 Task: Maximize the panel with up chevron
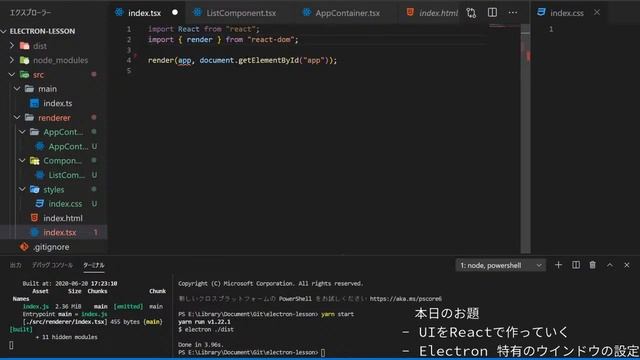coord(610,265)
